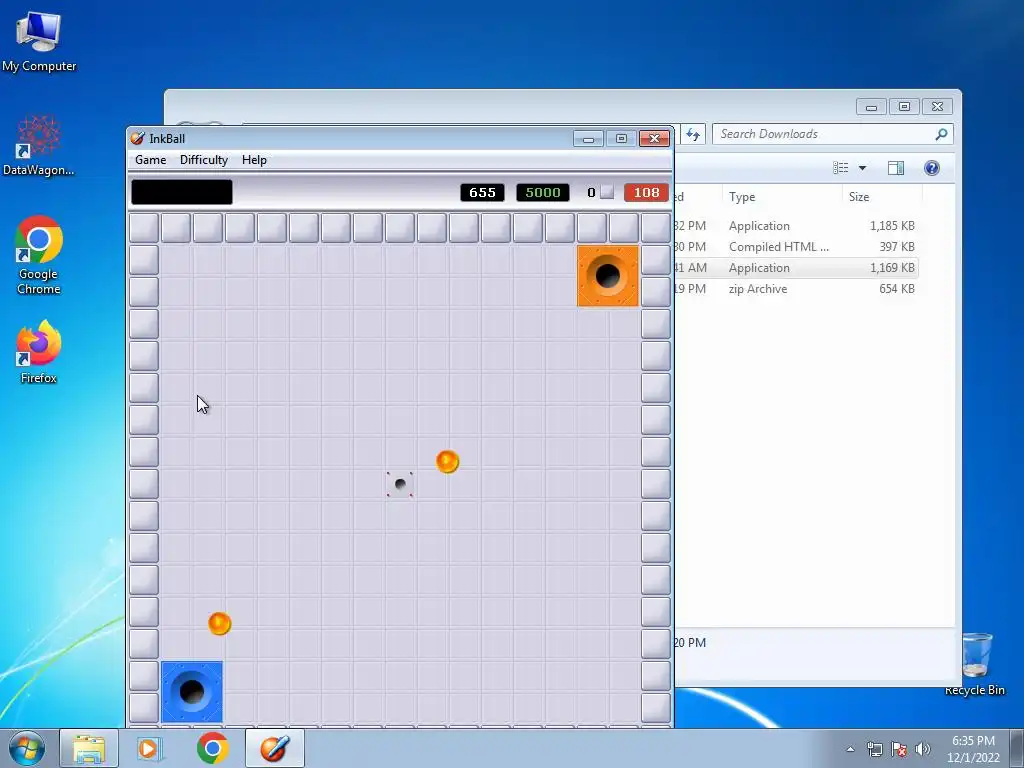The width and height of the screenshot is (1024, 768).
Task: Open the taskbar clock showing 6:35 PM
Action: pyautogui.click(x=973, y=749)
